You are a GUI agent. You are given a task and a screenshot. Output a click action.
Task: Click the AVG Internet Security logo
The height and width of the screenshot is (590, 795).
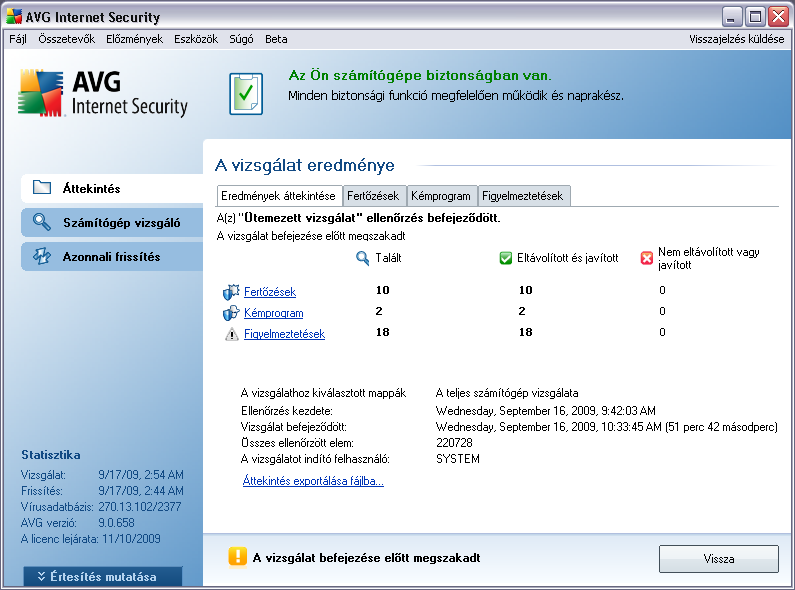[x=103, y=93]
